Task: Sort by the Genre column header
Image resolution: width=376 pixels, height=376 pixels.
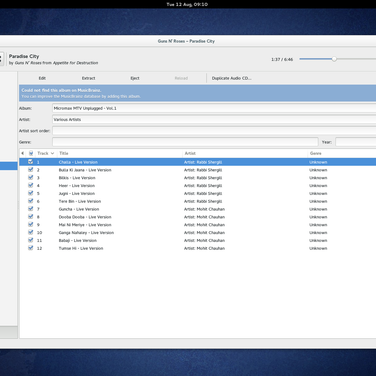Action: pyautogui.click(x=342, y=153)
